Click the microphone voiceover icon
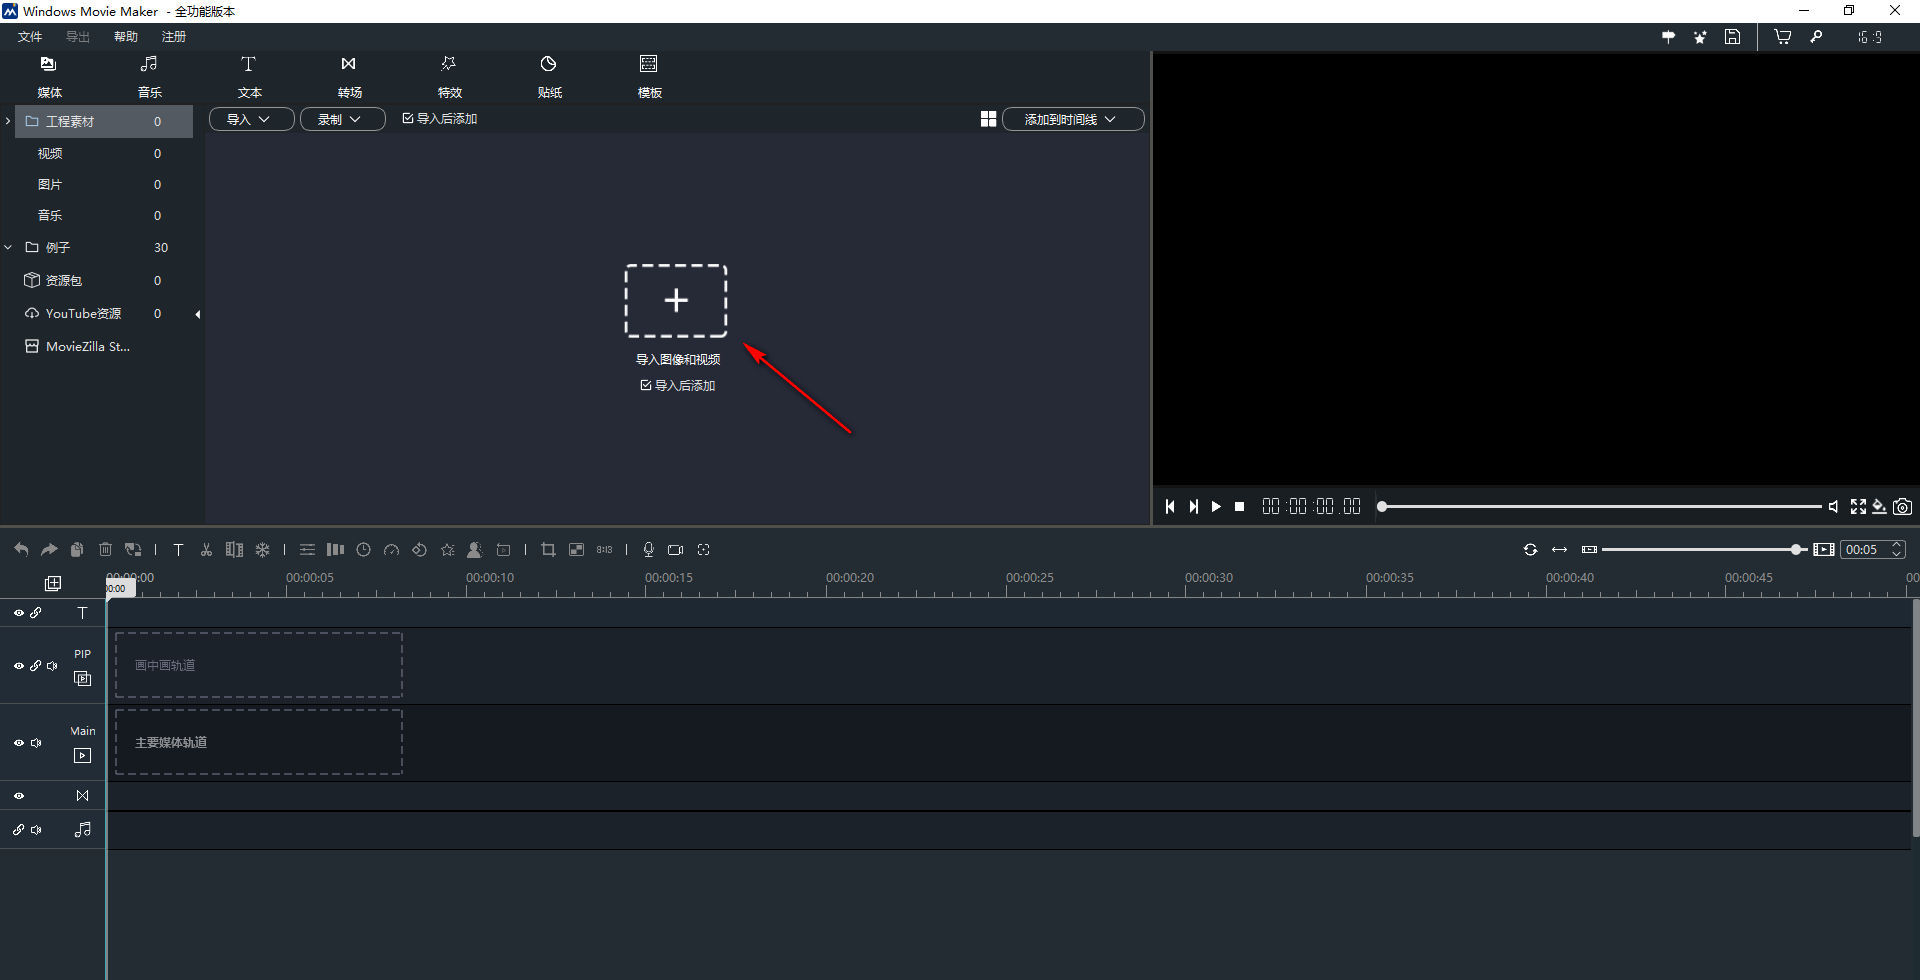This screenshot has width=1920, height=980. [x=648, y=549]
